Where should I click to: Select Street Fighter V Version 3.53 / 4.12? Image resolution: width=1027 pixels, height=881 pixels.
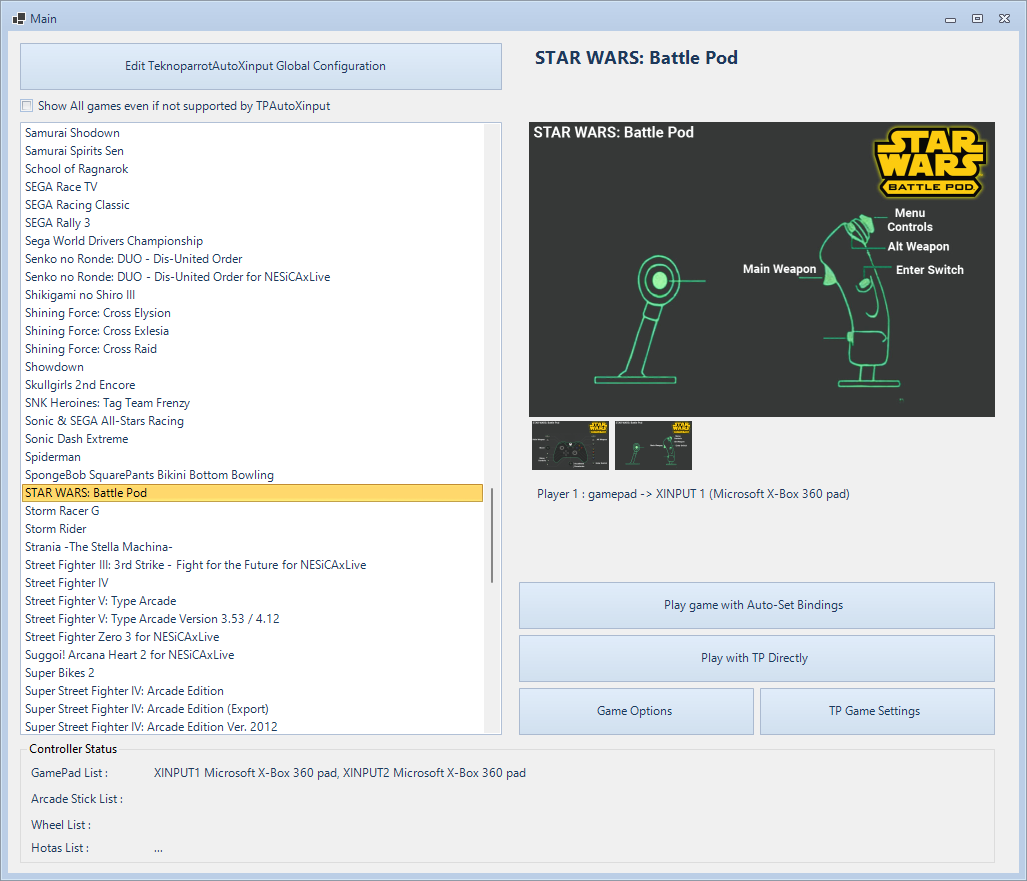pos(252,619)
